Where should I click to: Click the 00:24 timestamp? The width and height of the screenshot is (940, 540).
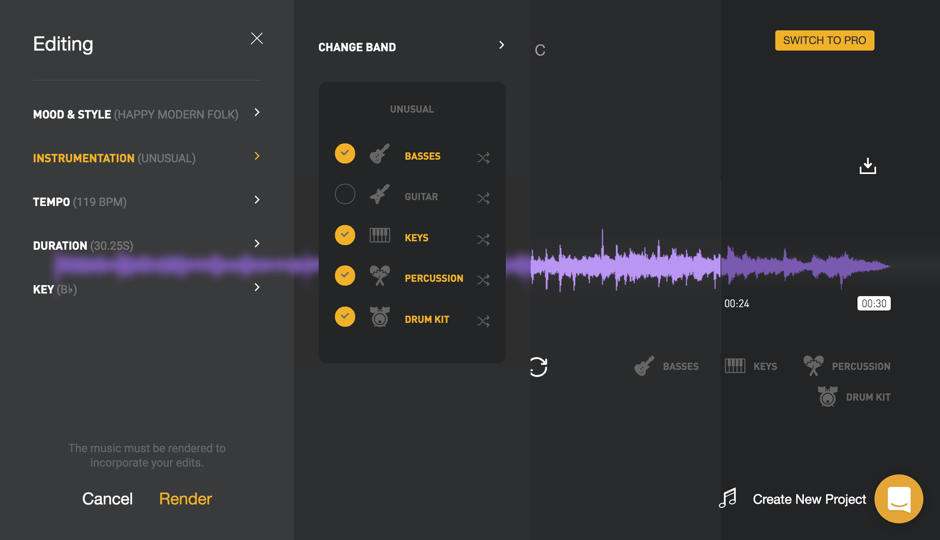(x=736, y=303)
